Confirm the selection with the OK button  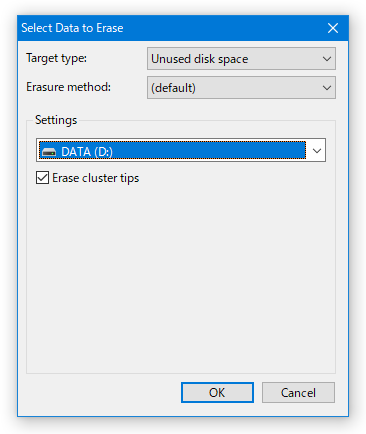click(217, 392)
